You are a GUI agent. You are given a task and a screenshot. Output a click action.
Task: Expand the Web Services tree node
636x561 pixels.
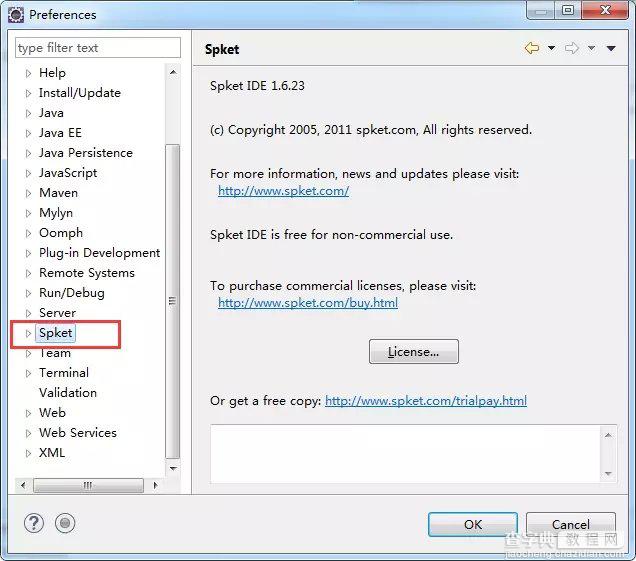point(28,433)
